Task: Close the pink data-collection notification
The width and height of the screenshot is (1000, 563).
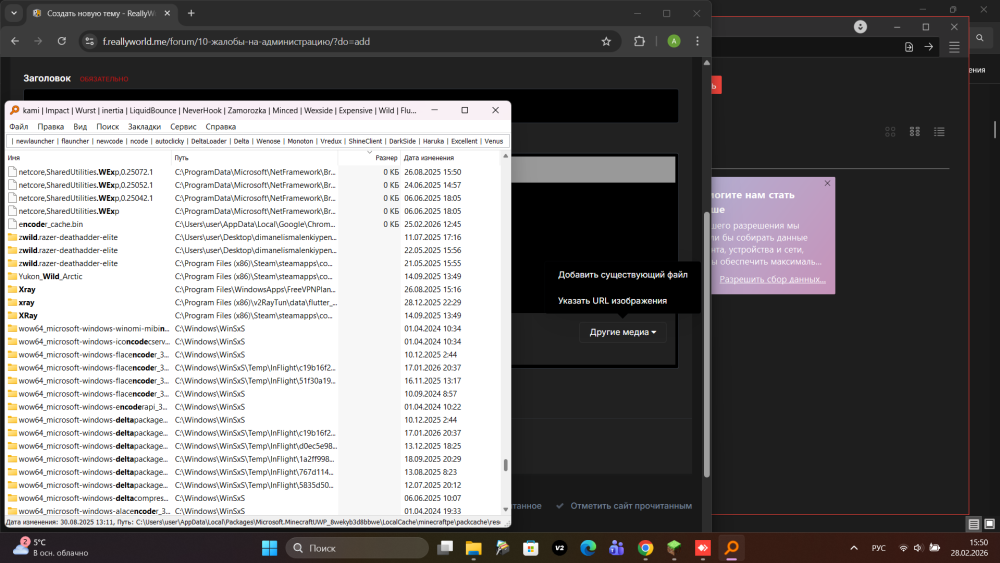Action: 827,184
